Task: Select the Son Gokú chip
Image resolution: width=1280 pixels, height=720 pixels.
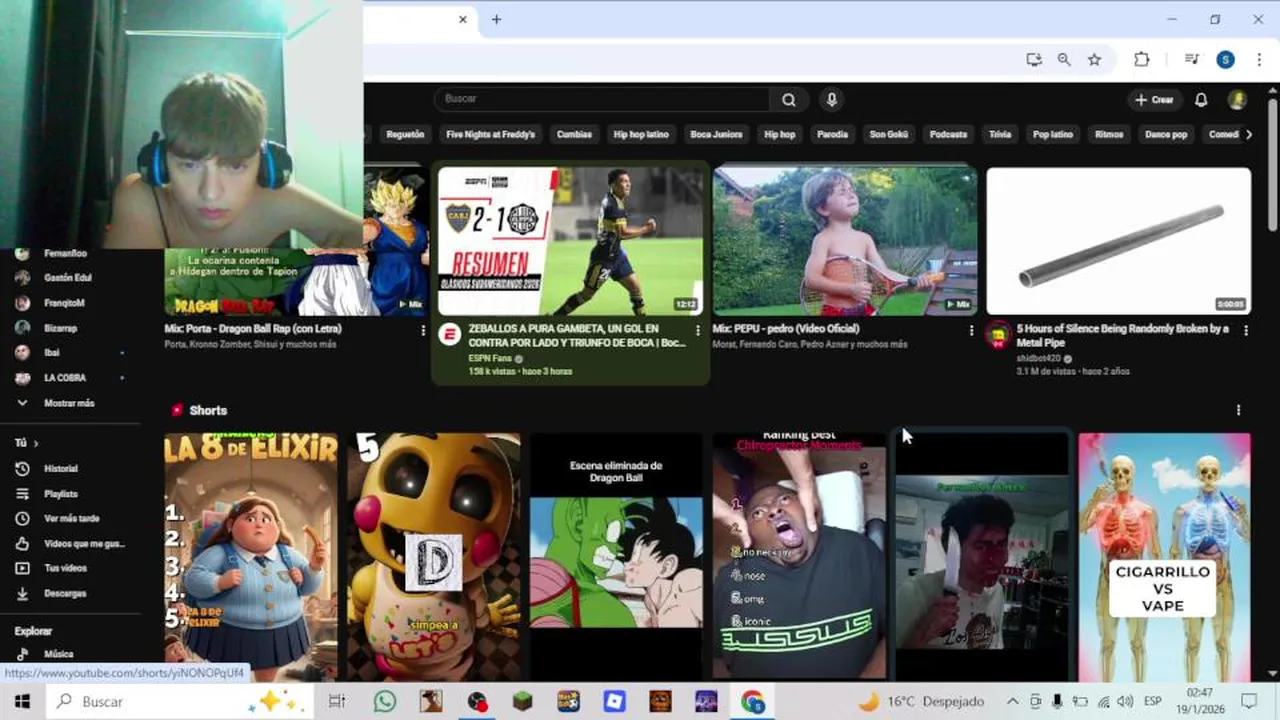Action: click(x=889, y=134)
